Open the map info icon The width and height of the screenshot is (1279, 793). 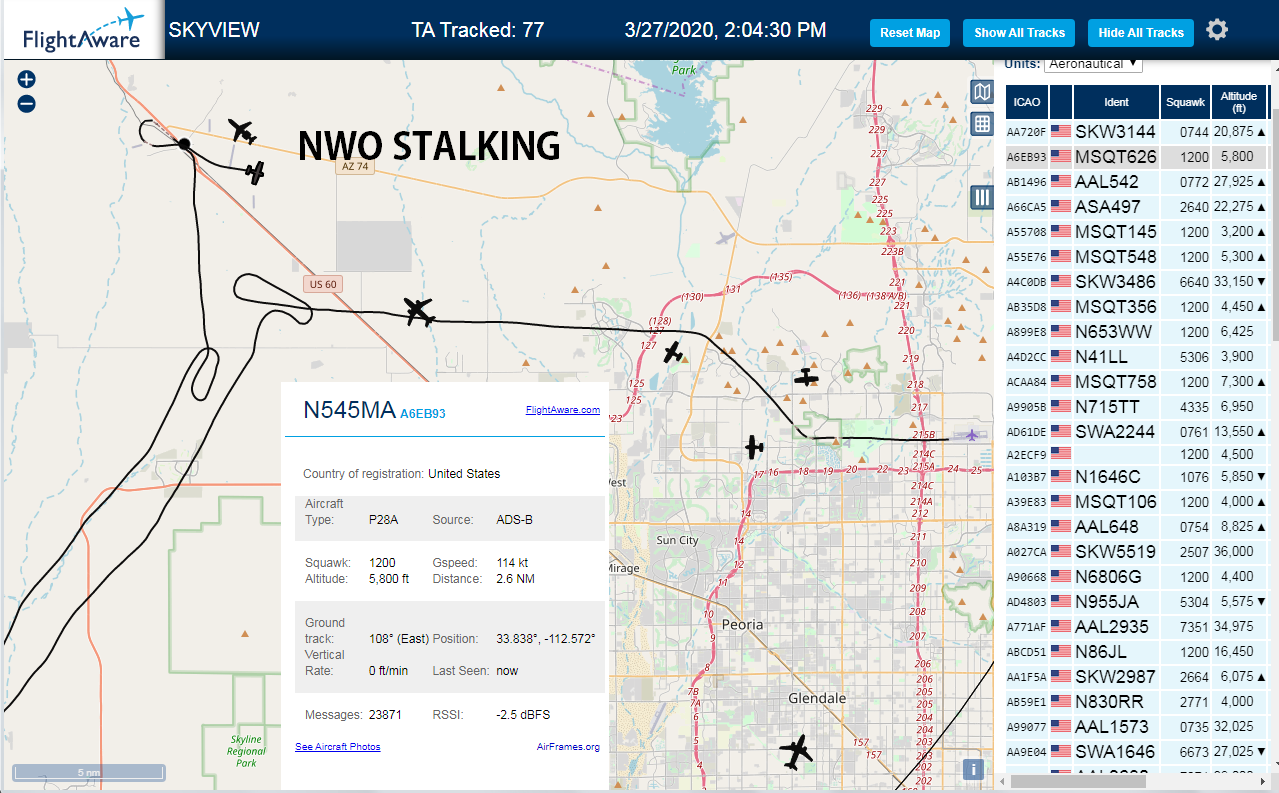click(x=973, y=769)
